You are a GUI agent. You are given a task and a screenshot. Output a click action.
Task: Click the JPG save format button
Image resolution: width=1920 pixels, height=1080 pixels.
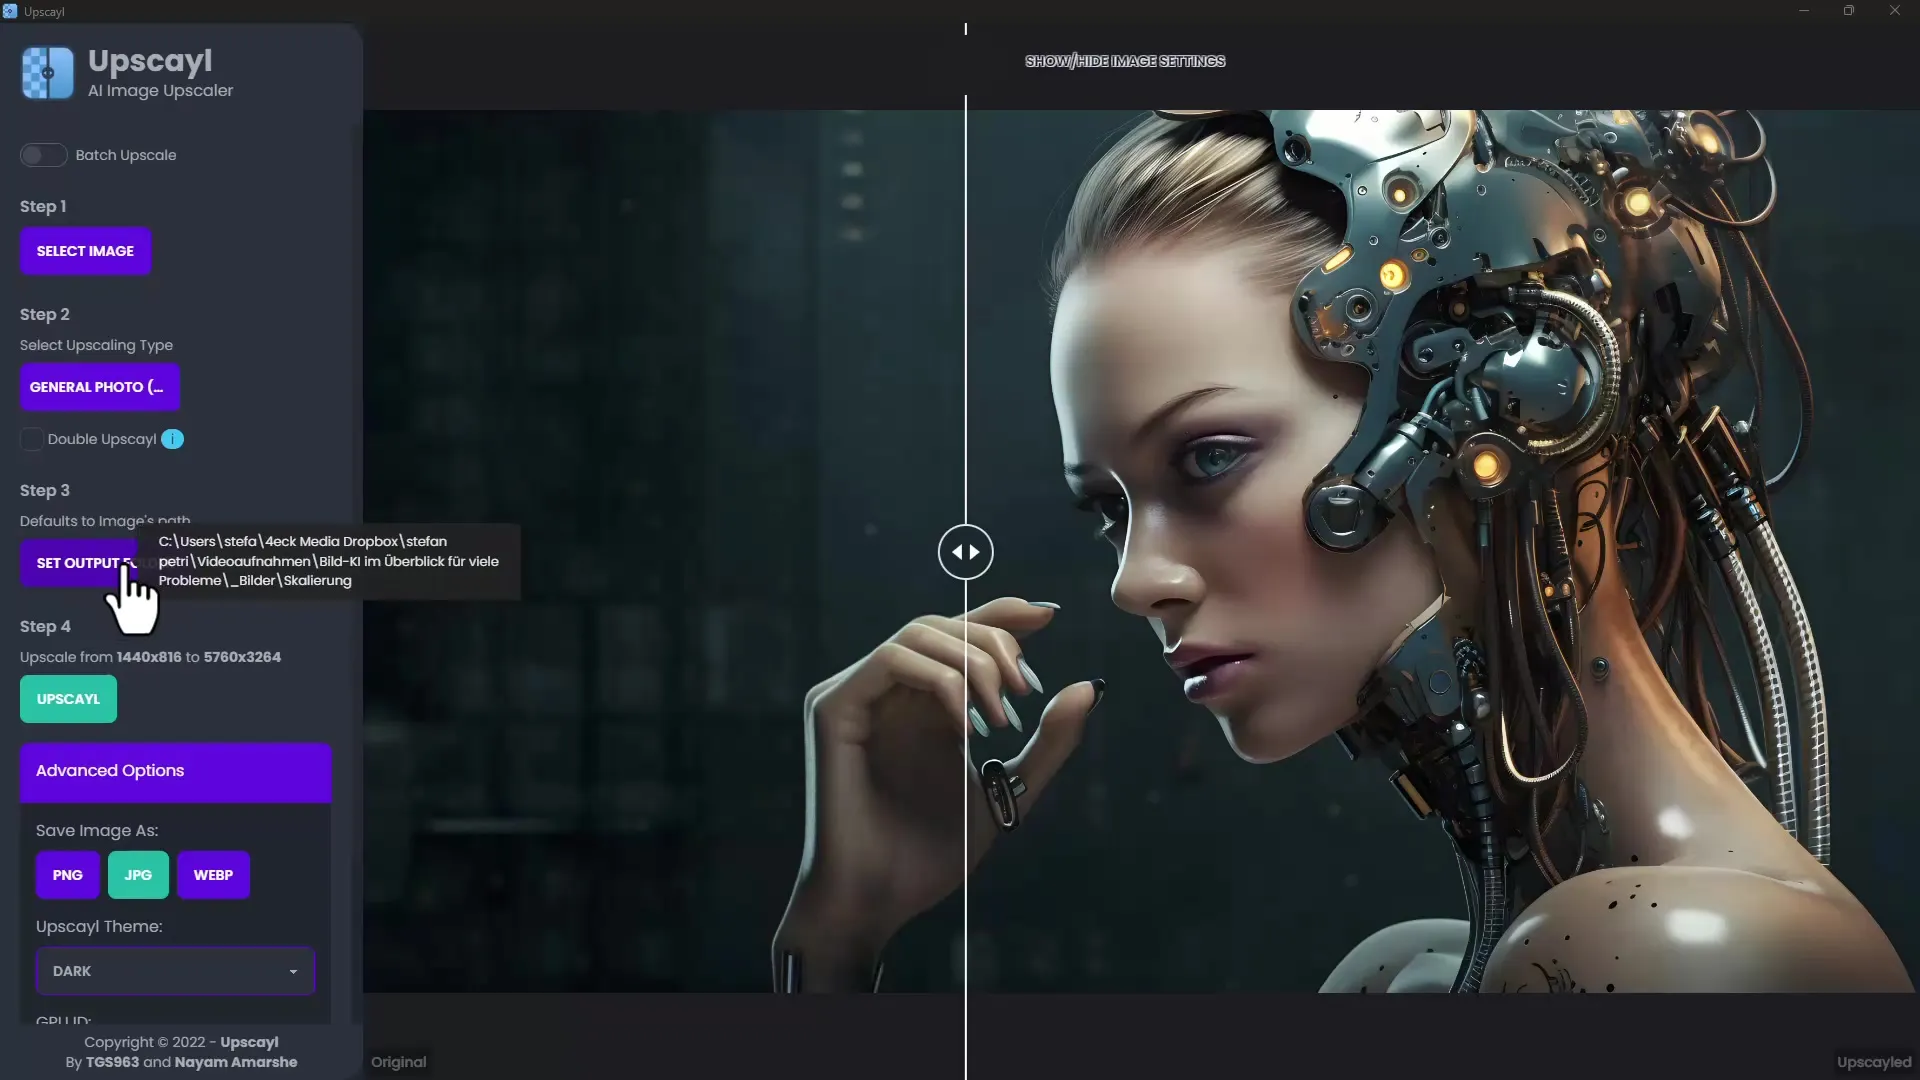tap(137, 874)
